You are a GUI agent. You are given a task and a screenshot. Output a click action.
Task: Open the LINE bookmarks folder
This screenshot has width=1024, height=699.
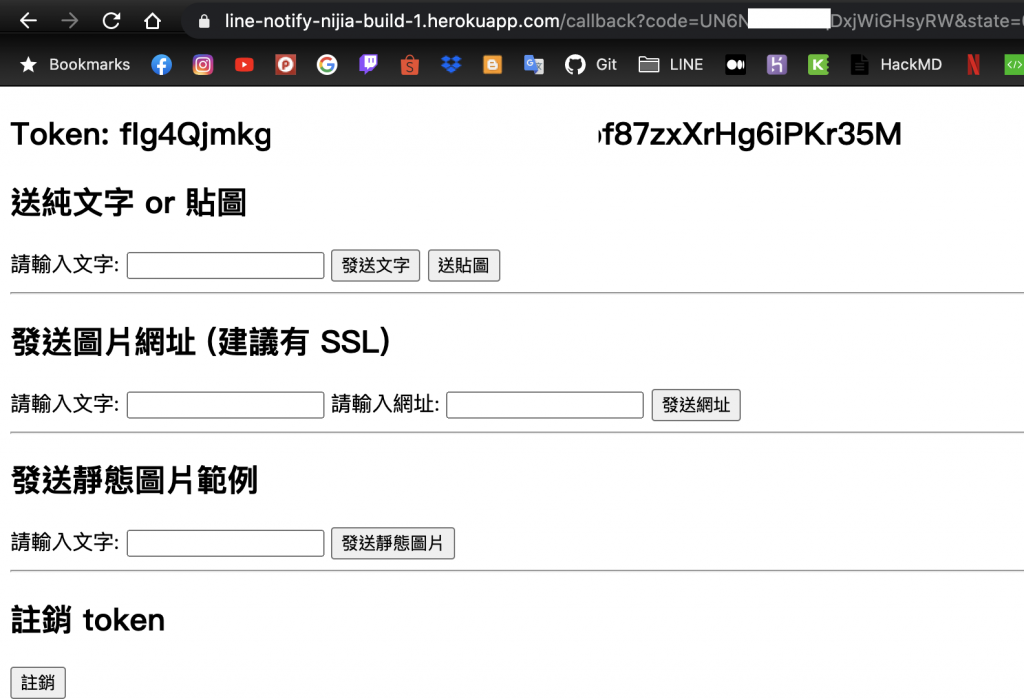click(x=671, y=65)
